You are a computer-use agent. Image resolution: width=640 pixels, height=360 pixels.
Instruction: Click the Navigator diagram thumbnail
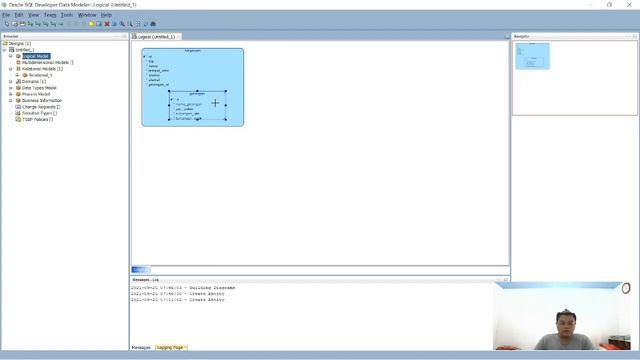coord(532,56)
